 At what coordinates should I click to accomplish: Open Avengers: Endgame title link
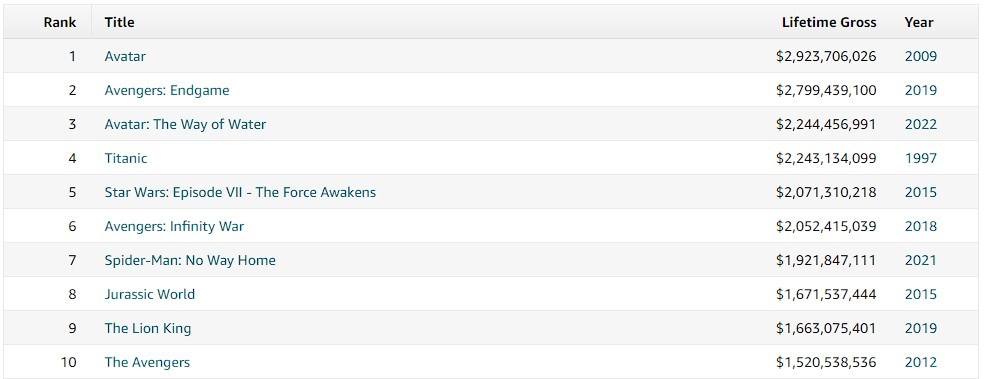tap(167, 90)
